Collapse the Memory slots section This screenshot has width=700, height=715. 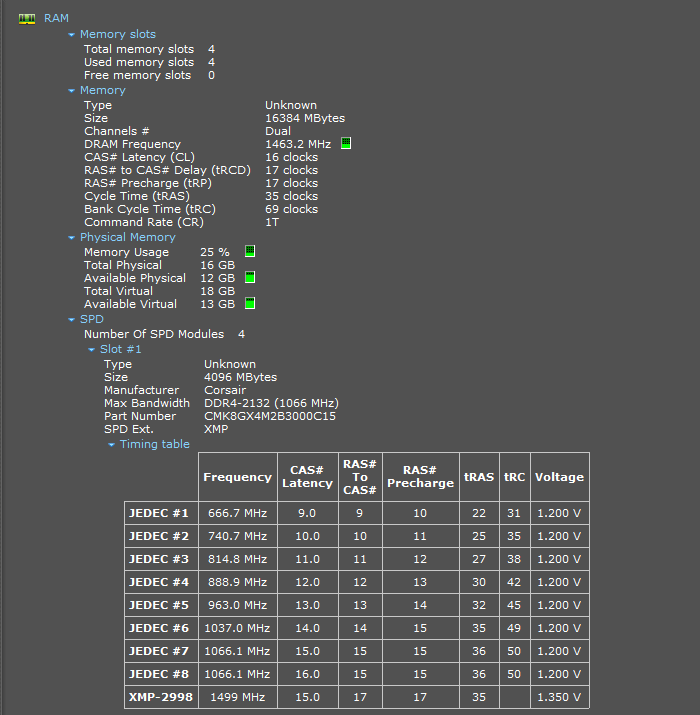71,35
